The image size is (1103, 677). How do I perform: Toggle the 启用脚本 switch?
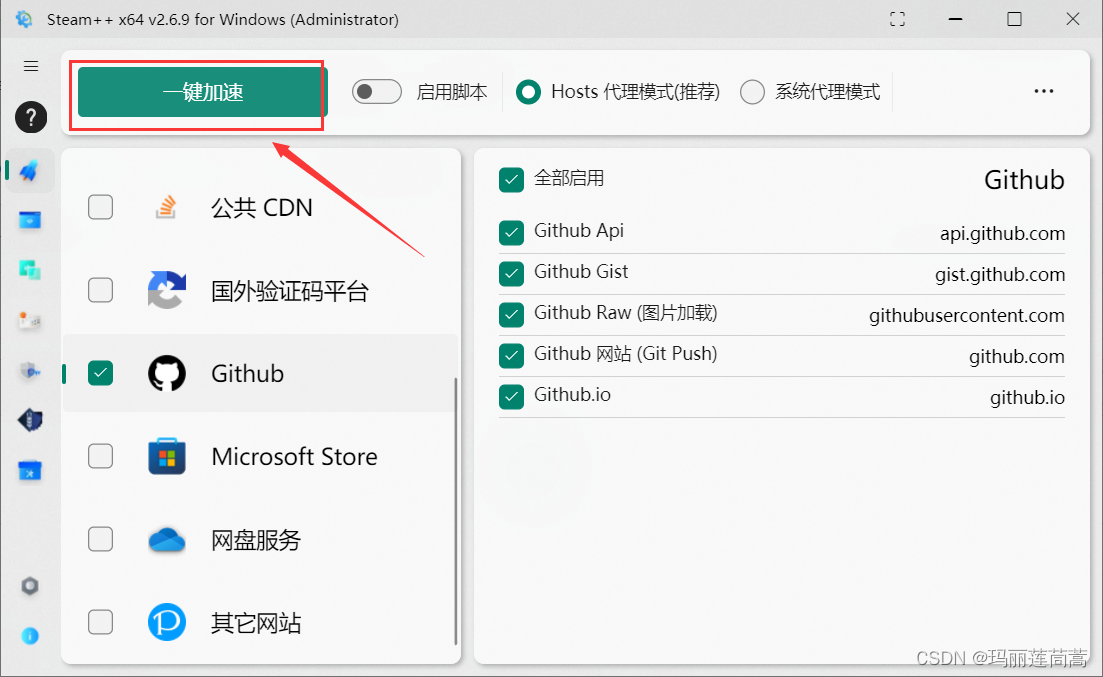(x=376, y=91)
